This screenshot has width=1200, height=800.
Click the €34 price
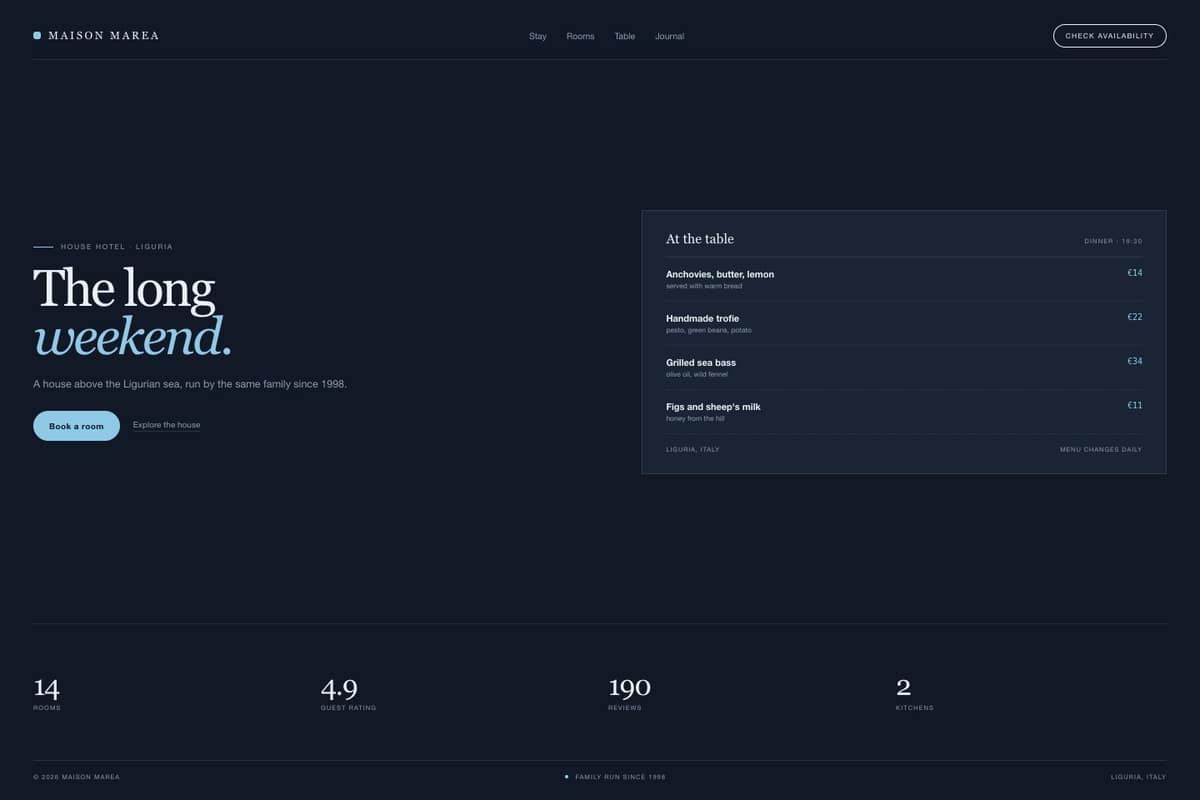[1134, 361]
